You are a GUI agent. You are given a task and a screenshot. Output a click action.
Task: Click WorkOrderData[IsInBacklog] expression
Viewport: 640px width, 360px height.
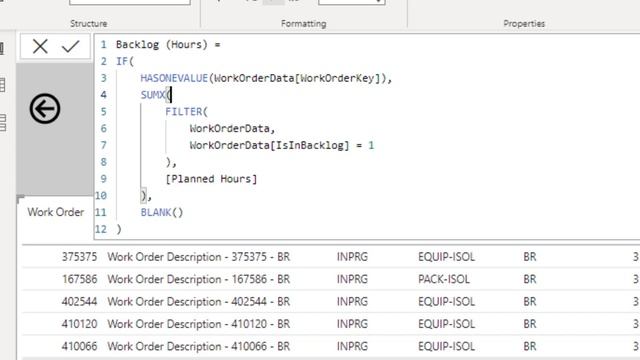click(269, 145)
